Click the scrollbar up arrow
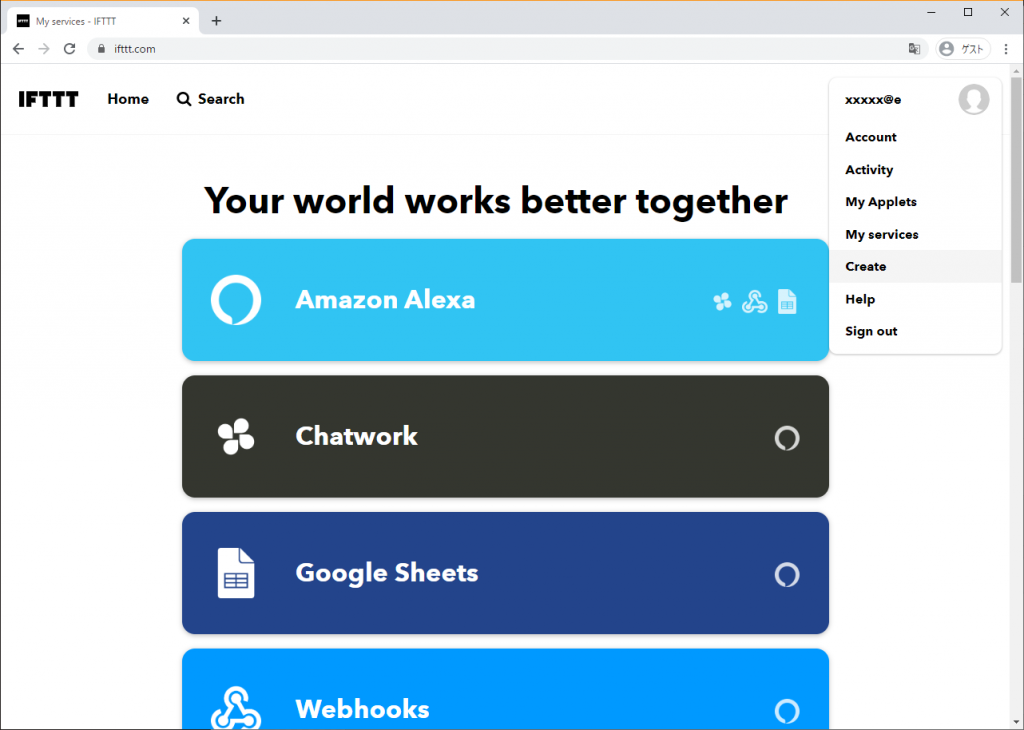This screenshot has height=730, width=1024. [x=1016, y=71]
